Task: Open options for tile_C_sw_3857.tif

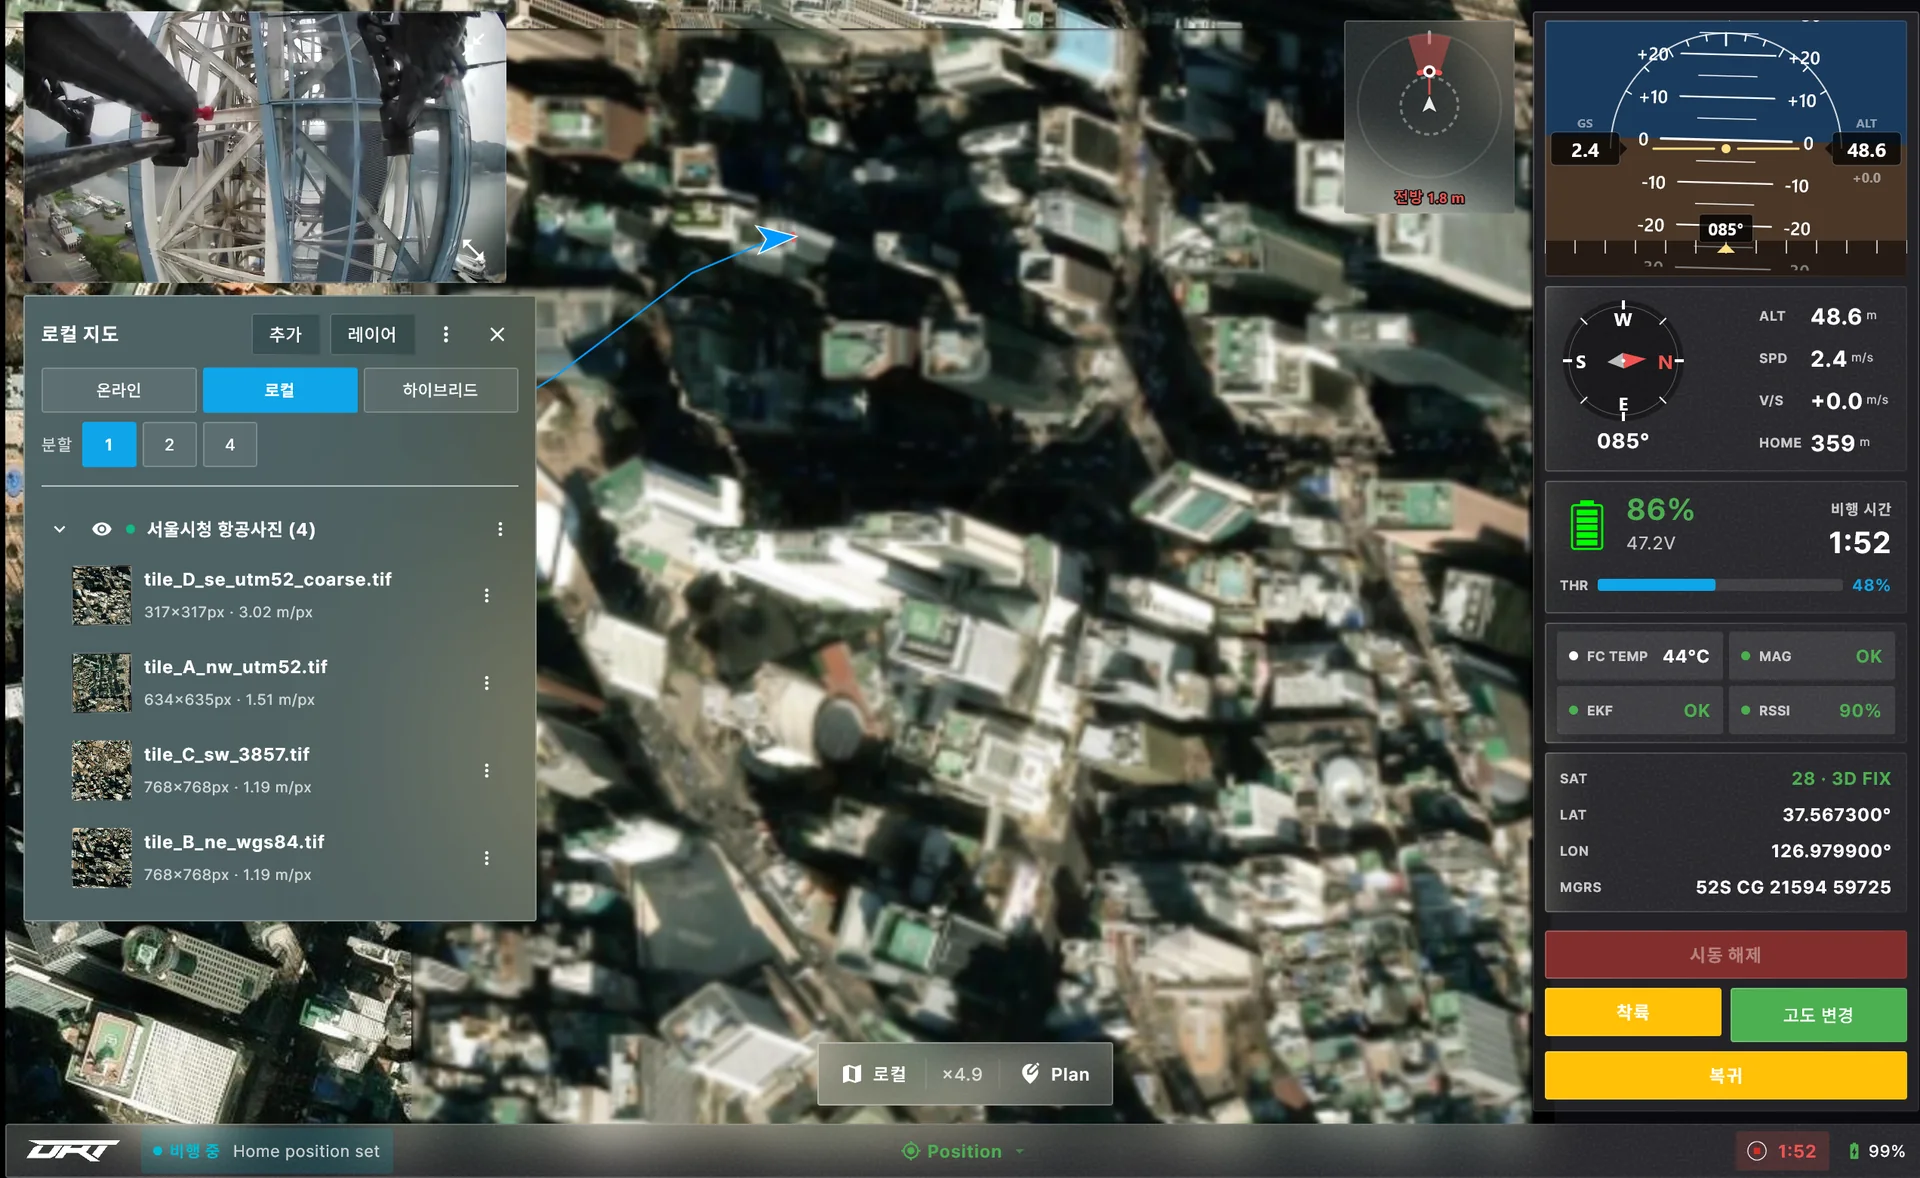Action: [x=487, y=770]
